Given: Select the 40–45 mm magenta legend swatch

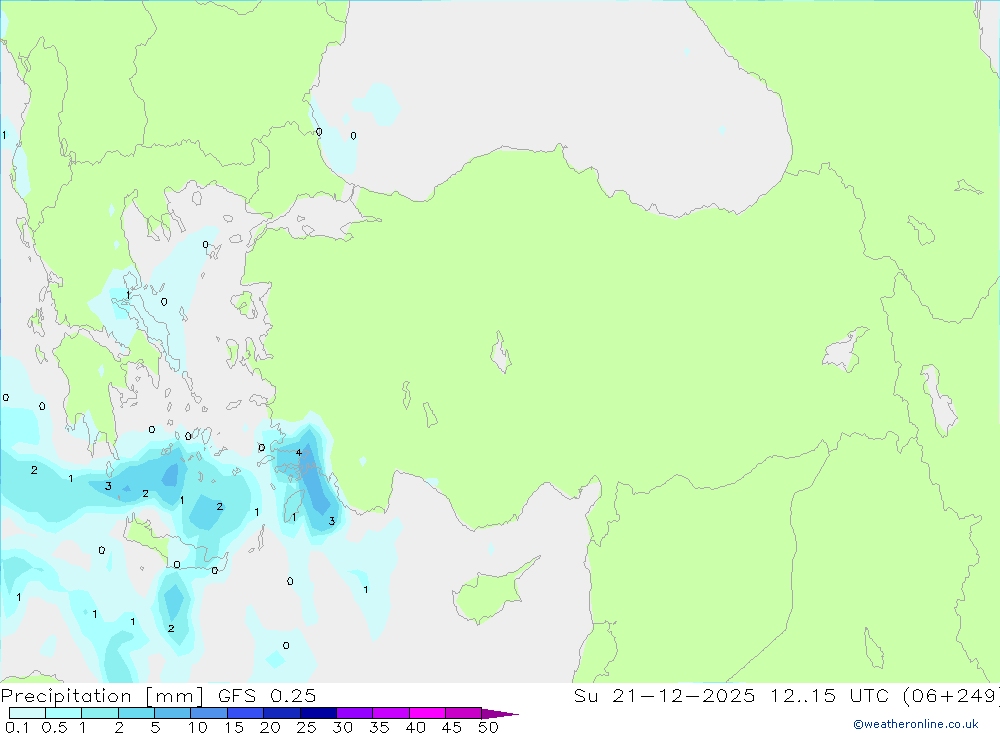Looking at the screenshot, I should click(427, 713).
